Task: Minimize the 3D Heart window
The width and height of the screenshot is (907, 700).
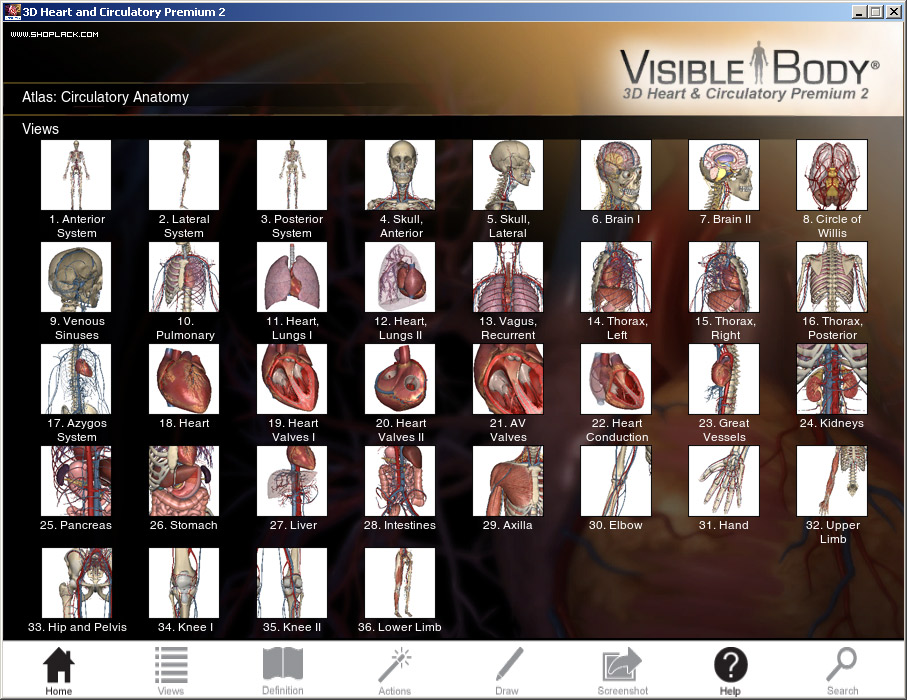Action: point(860,12)
